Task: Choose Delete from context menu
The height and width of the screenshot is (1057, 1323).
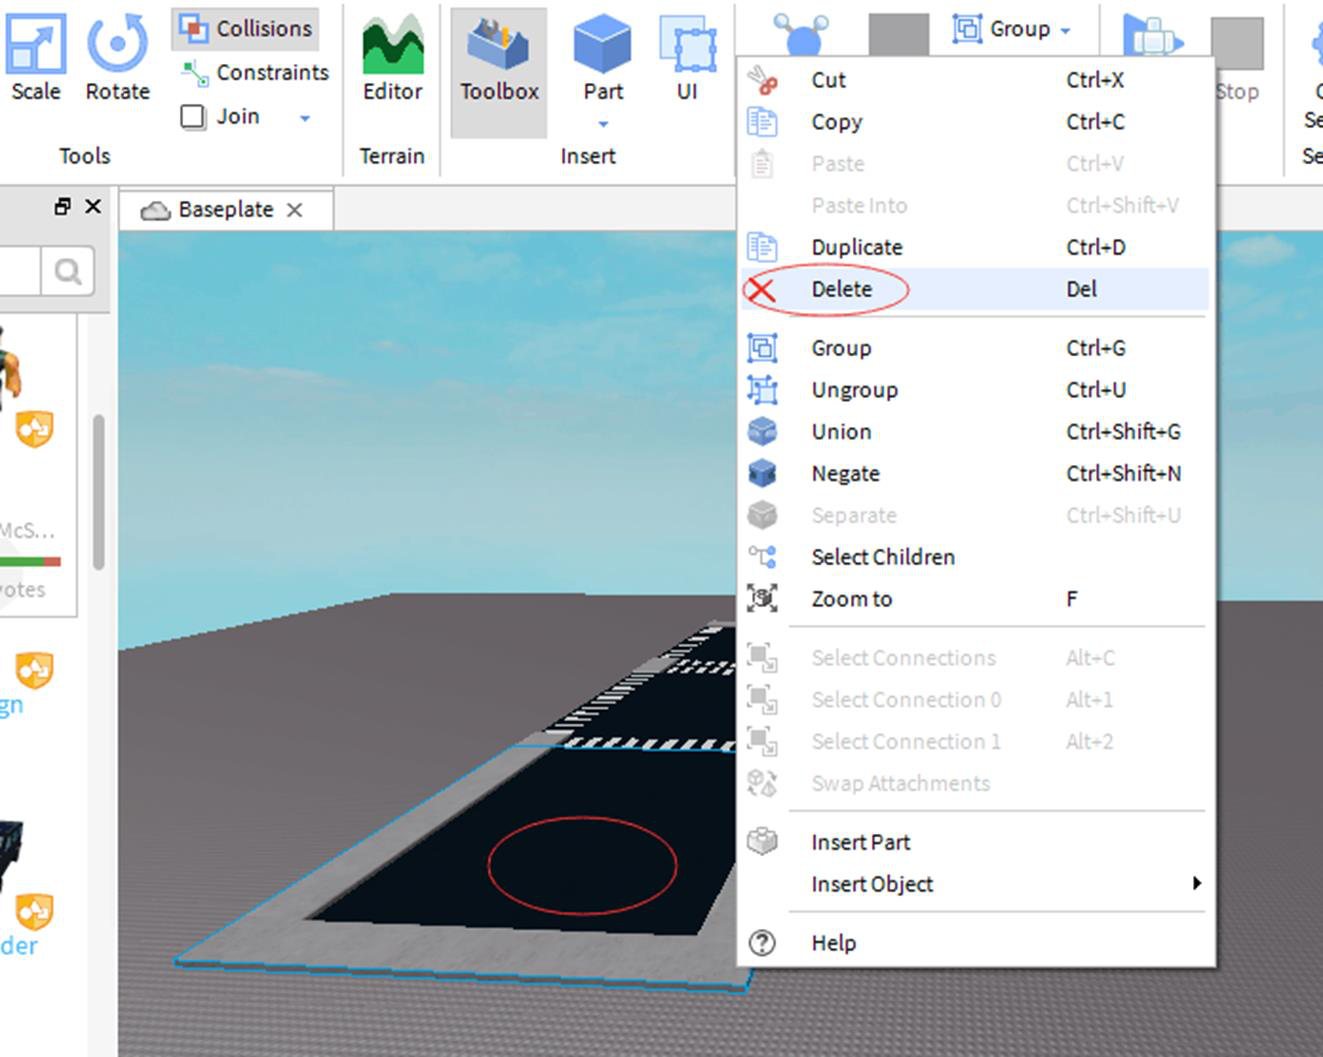Action: click(975, 289)
